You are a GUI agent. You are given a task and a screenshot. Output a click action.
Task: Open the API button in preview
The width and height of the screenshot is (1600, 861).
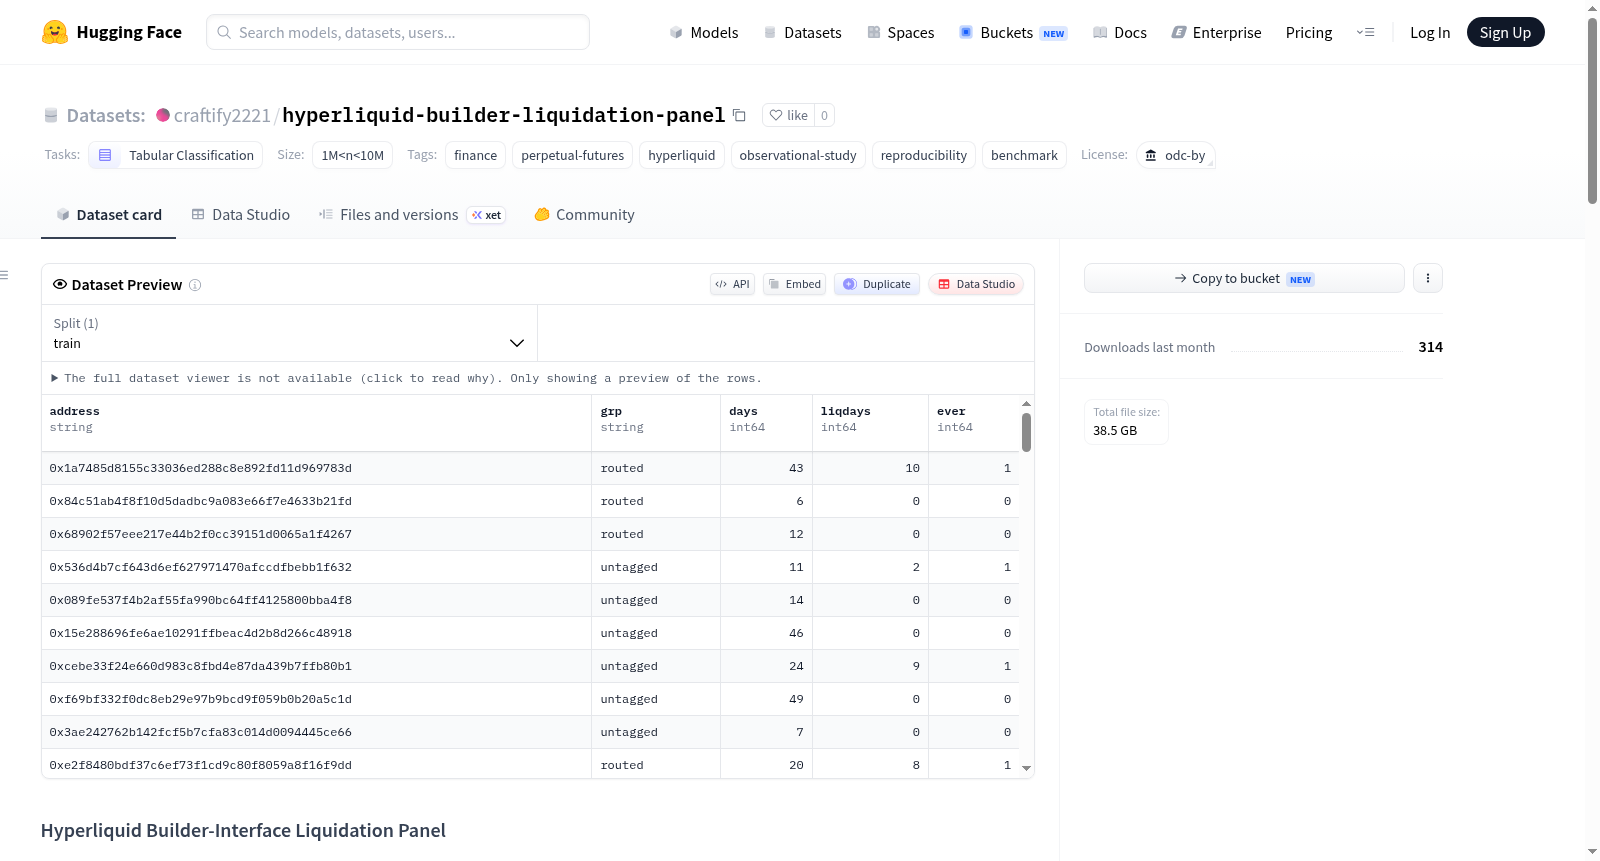pyautogui.click(x=732, y=284)
